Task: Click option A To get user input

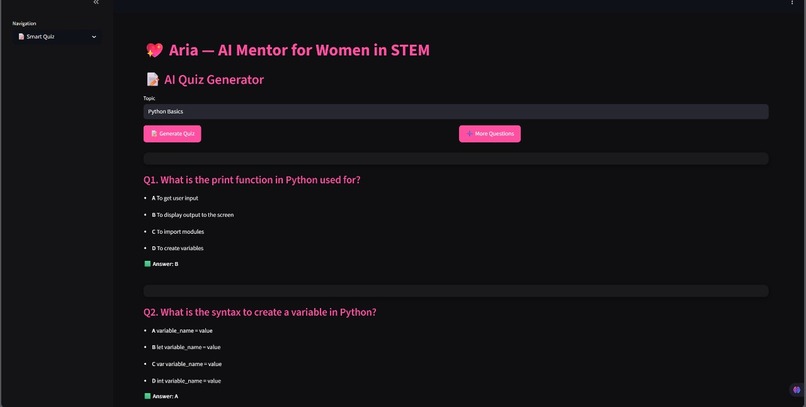Action: pyautogui.click(x=175, y=198)
